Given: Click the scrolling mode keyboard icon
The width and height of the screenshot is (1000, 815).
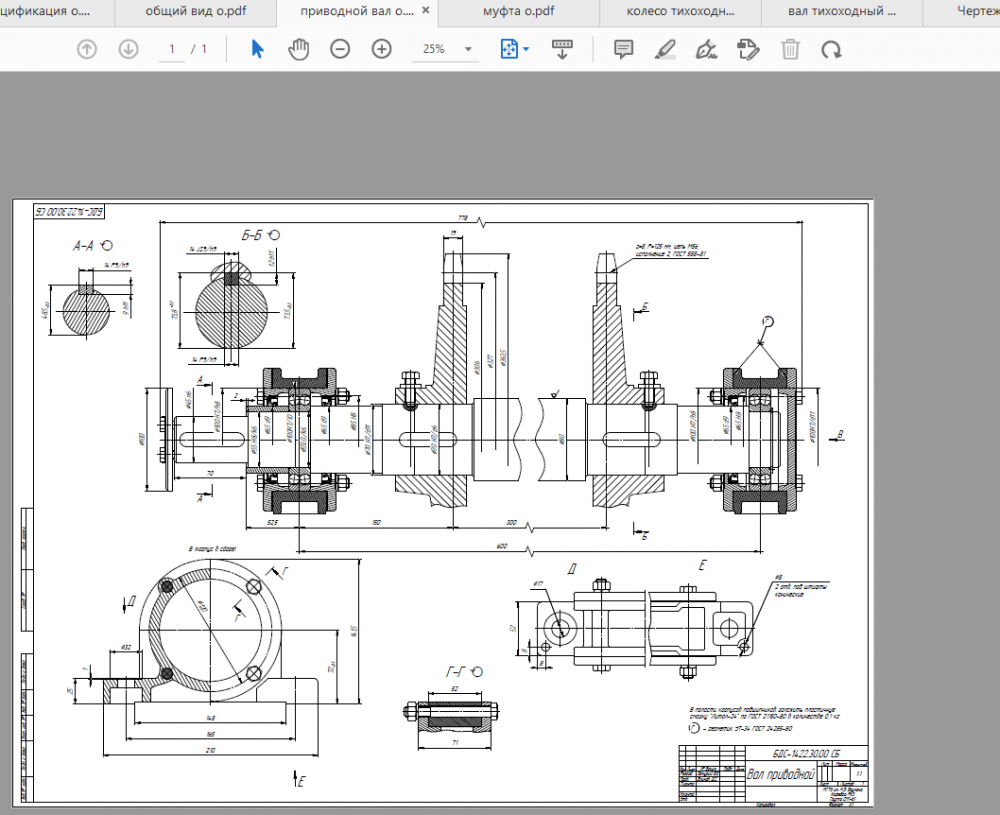Looking at the screenshot, I should click(562, 49).
